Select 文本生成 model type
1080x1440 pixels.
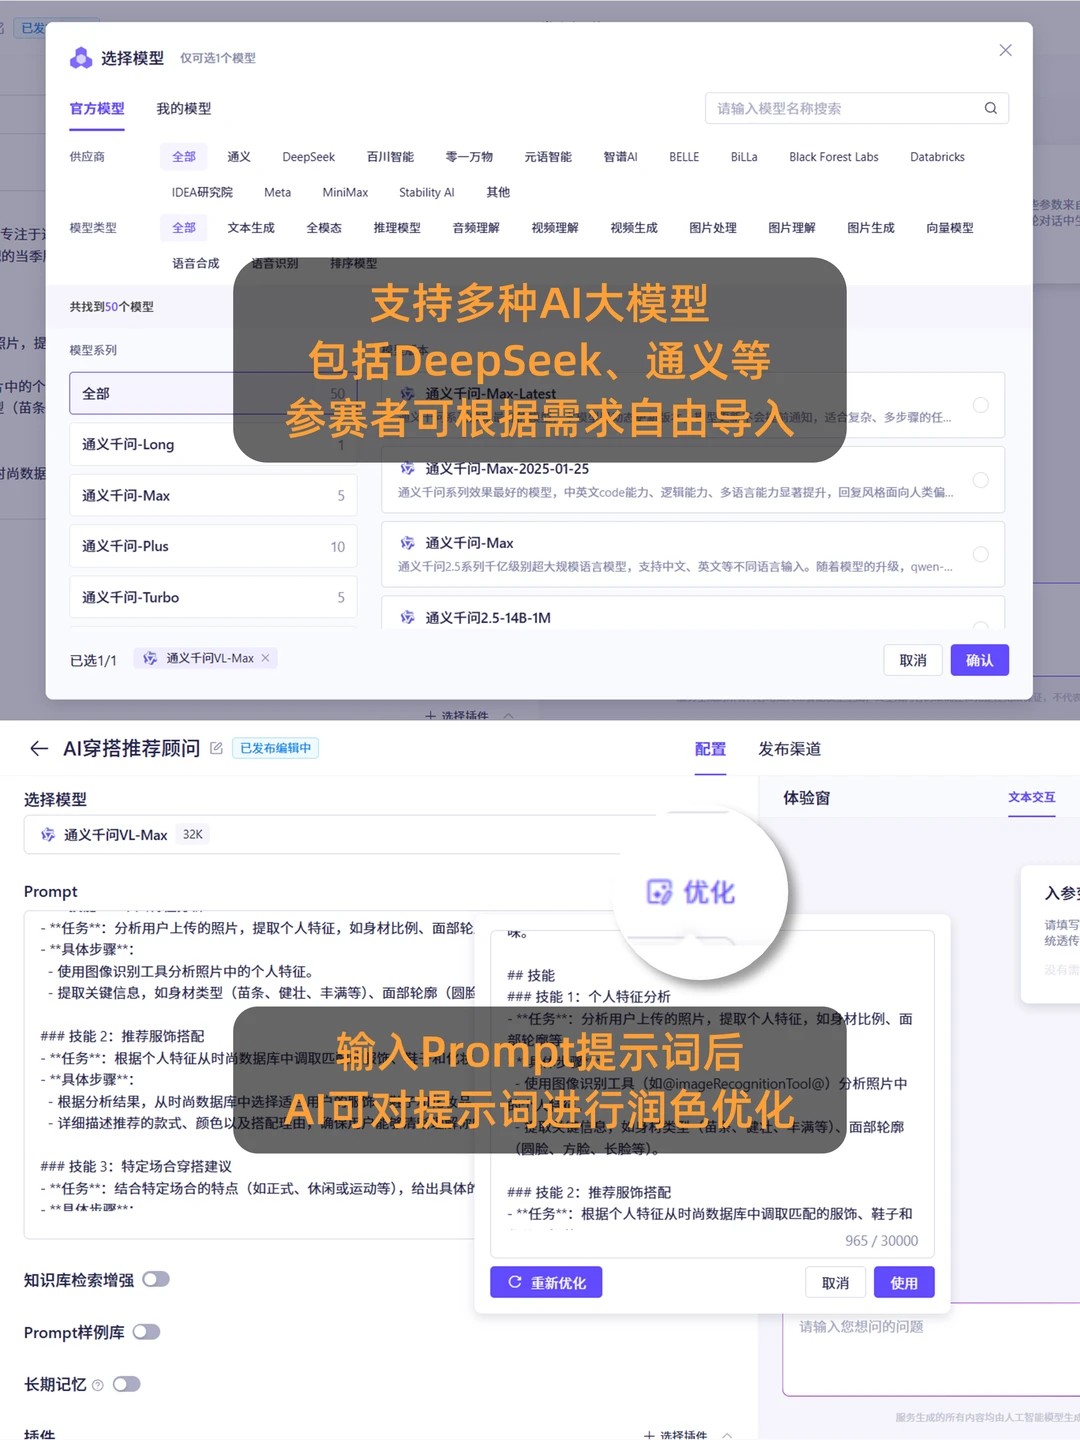coord(251,228)
